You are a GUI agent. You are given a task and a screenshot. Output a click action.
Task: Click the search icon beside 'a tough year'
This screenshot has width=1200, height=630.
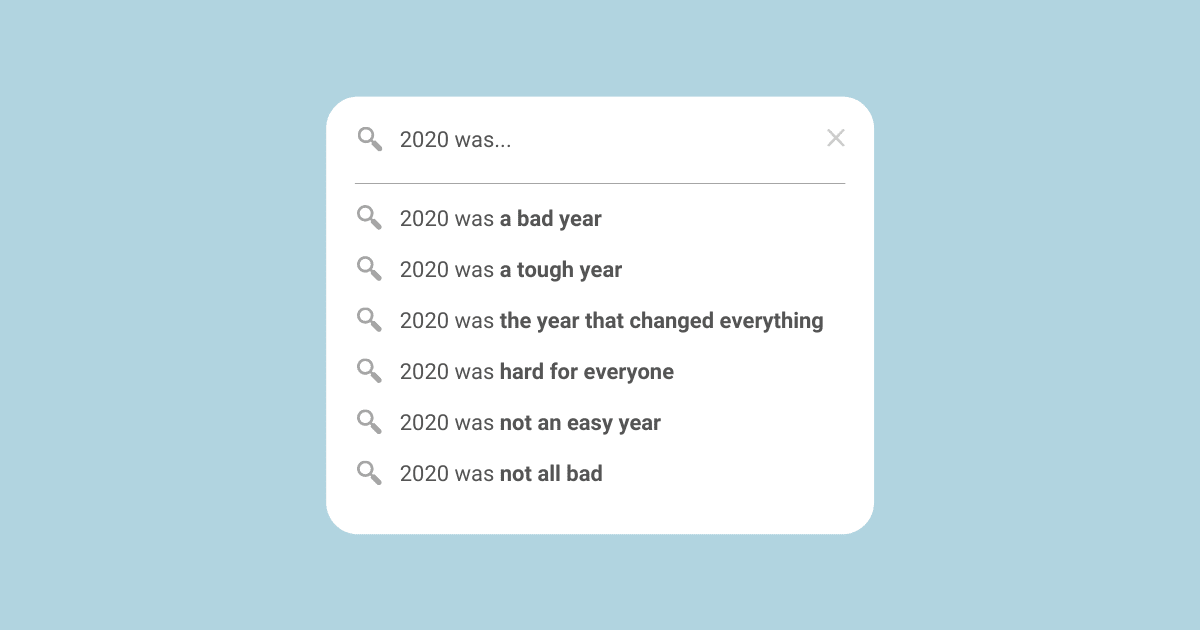coord(370,269)
